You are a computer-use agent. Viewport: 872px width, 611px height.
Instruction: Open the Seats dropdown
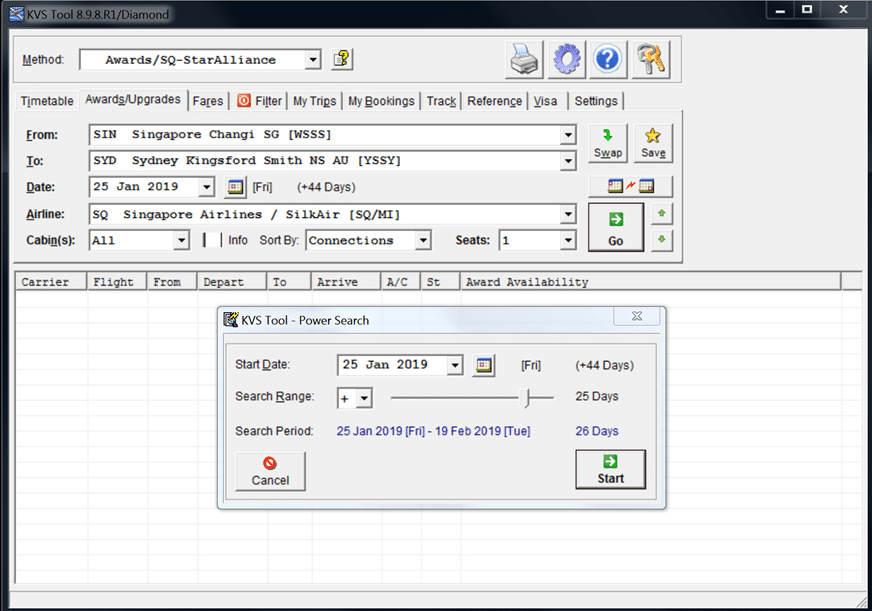pyautogui.click(x=568, y=240)
